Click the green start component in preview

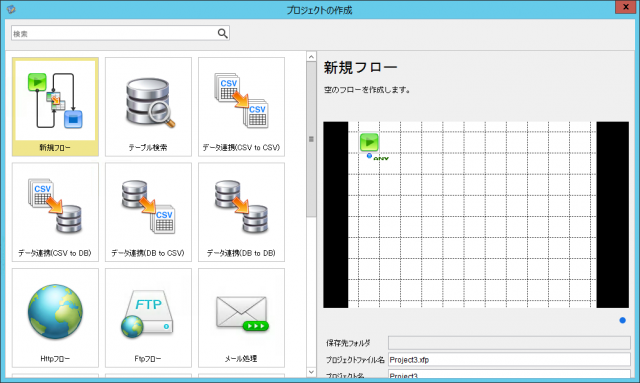tap(369, 142)
